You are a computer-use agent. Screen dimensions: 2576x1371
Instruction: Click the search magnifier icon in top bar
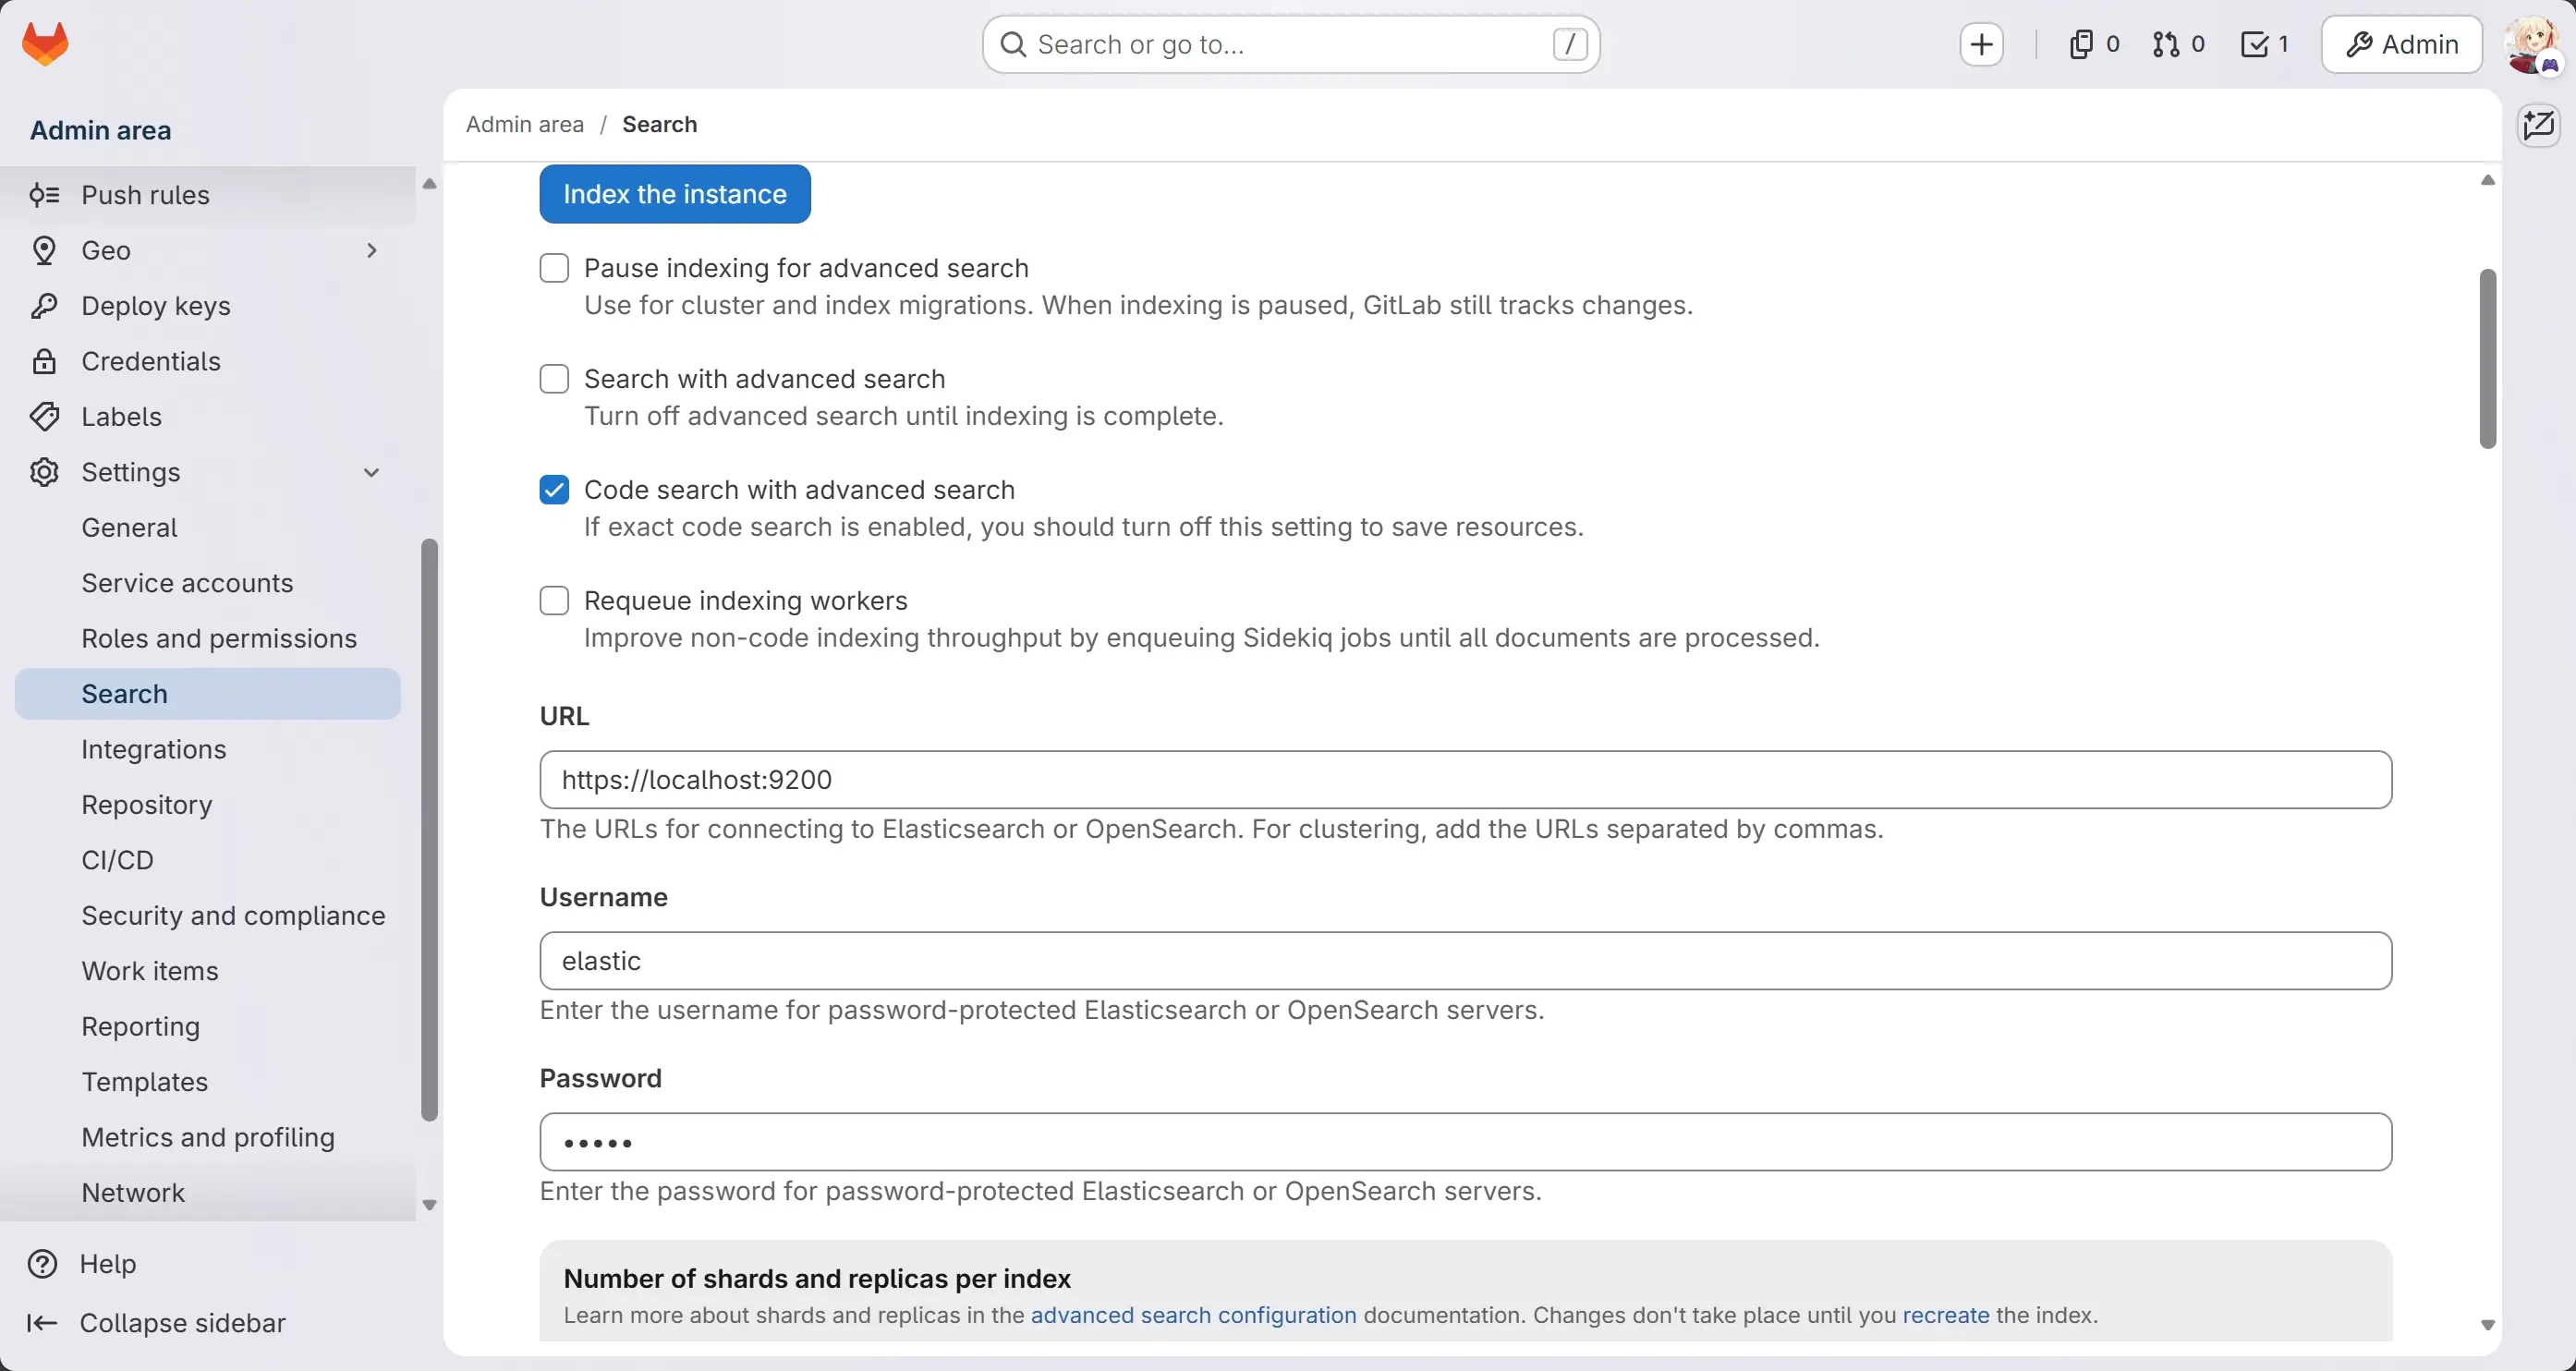click(x=1013, y=44)
